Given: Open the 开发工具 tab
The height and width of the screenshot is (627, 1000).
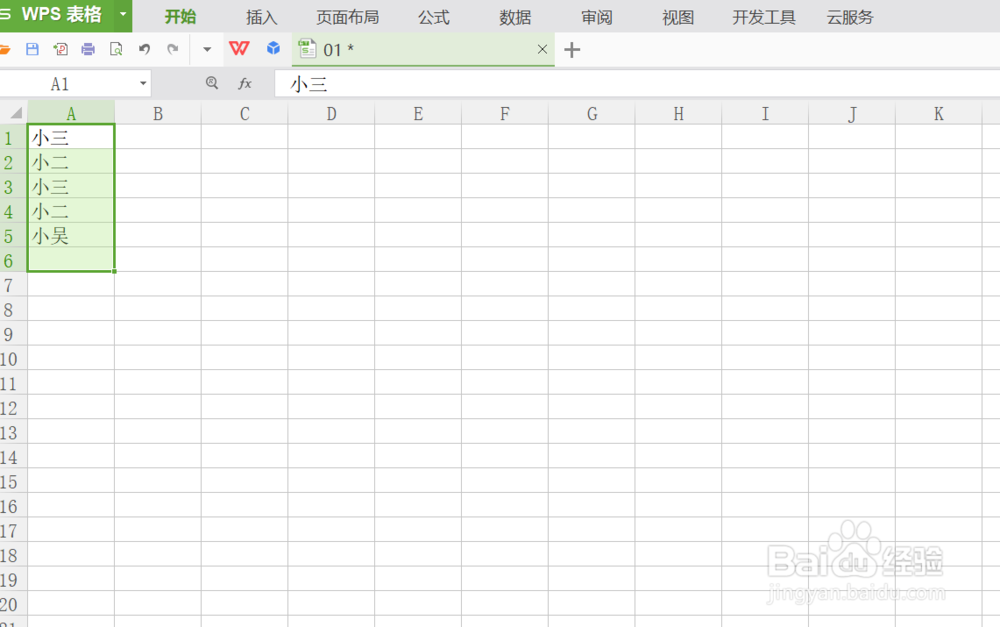Looking at the screenshot, I should click(x=764, y=17).
